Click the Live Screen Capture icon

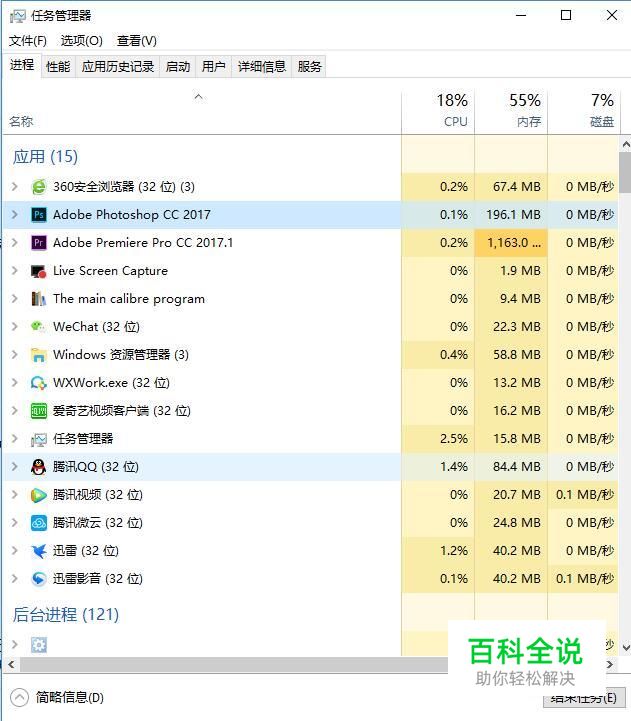[39, 271]
